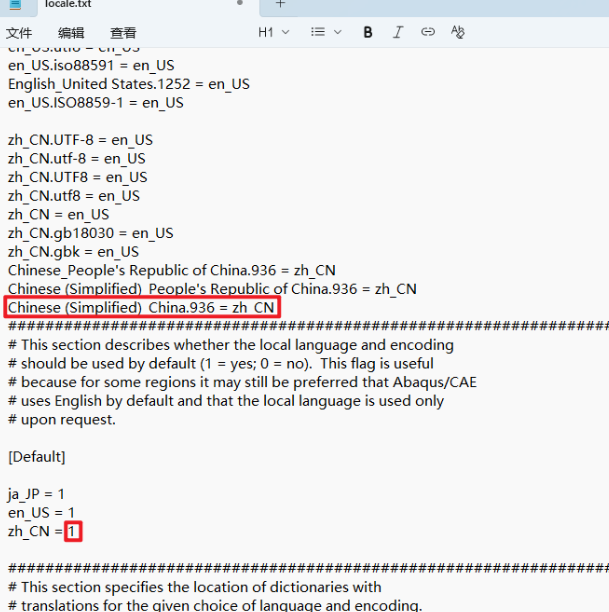
Task: Expand the H1 heading dropdown
Action: [x=274, y=32]
